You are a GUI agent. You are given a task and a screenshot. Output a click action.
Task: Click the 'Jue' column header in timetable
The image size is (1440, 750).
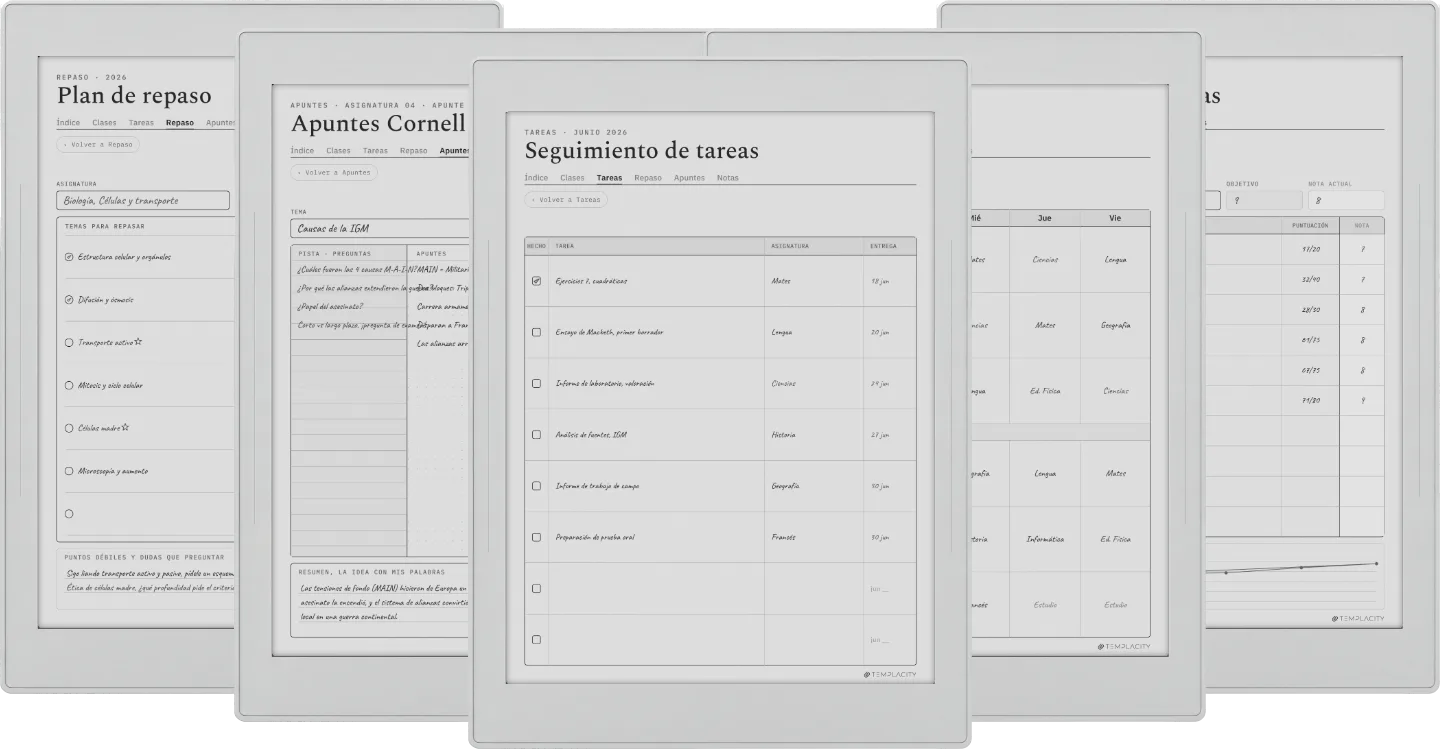click(x=1045, y=218)
